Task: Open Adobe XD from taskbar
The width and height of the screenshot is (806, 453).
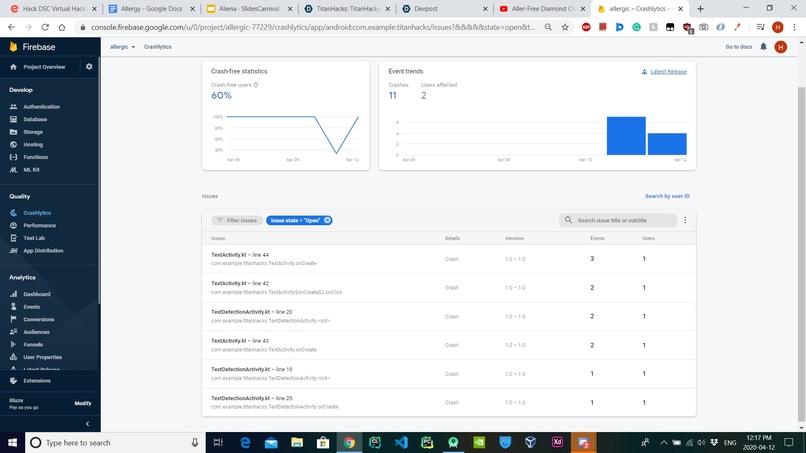Action: point(557,443)
